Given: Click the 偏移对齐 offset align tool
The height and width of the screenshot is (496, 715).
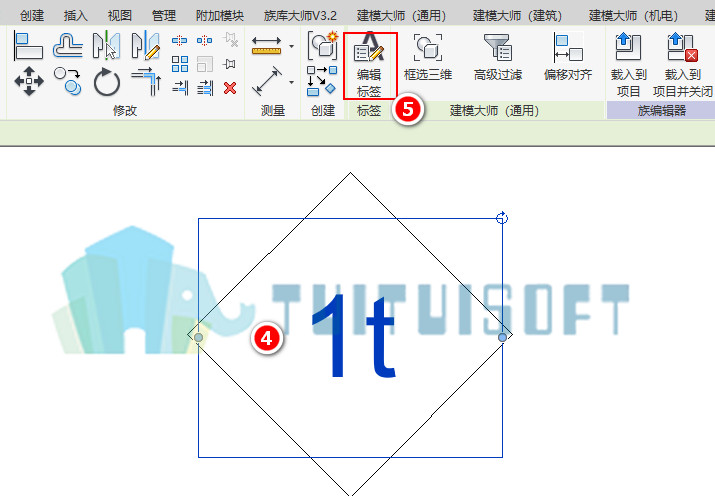Looking at the screenshot, I should click(568, 57).
